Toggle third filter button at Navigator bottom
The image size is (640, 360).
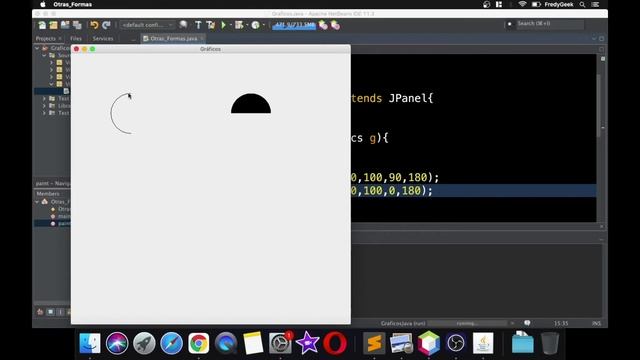click(x=60, y=312)
